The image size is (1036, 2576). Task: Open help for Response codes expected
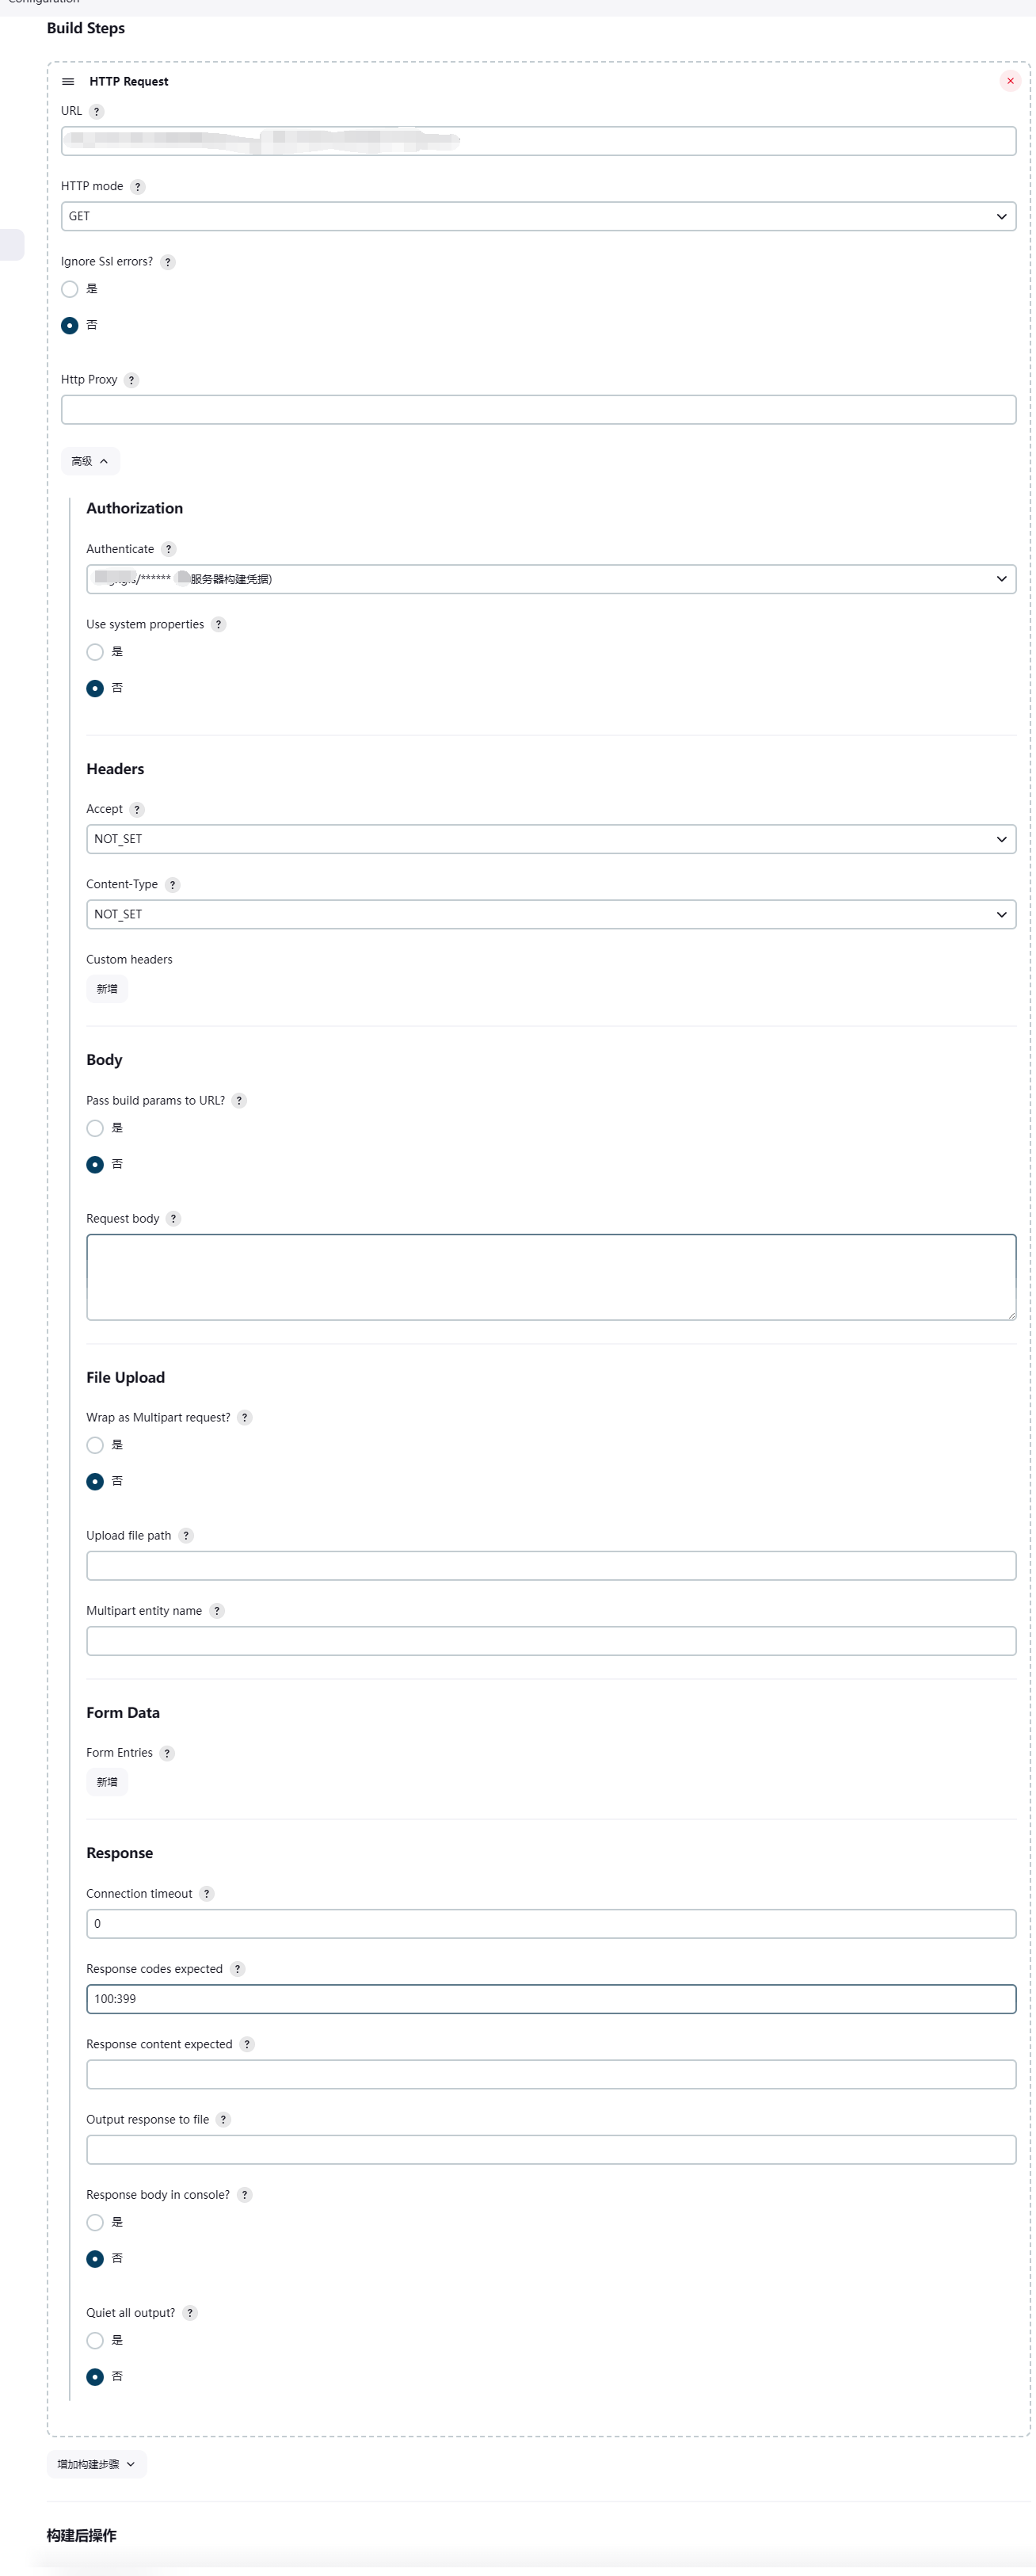click(x=237, y=1968)
